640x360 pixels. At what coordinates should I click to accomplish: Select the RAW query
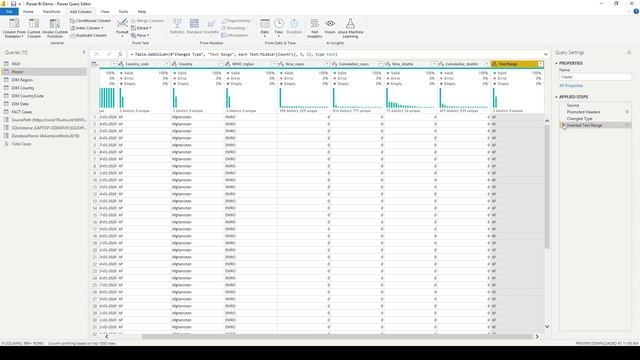(44, 64)
